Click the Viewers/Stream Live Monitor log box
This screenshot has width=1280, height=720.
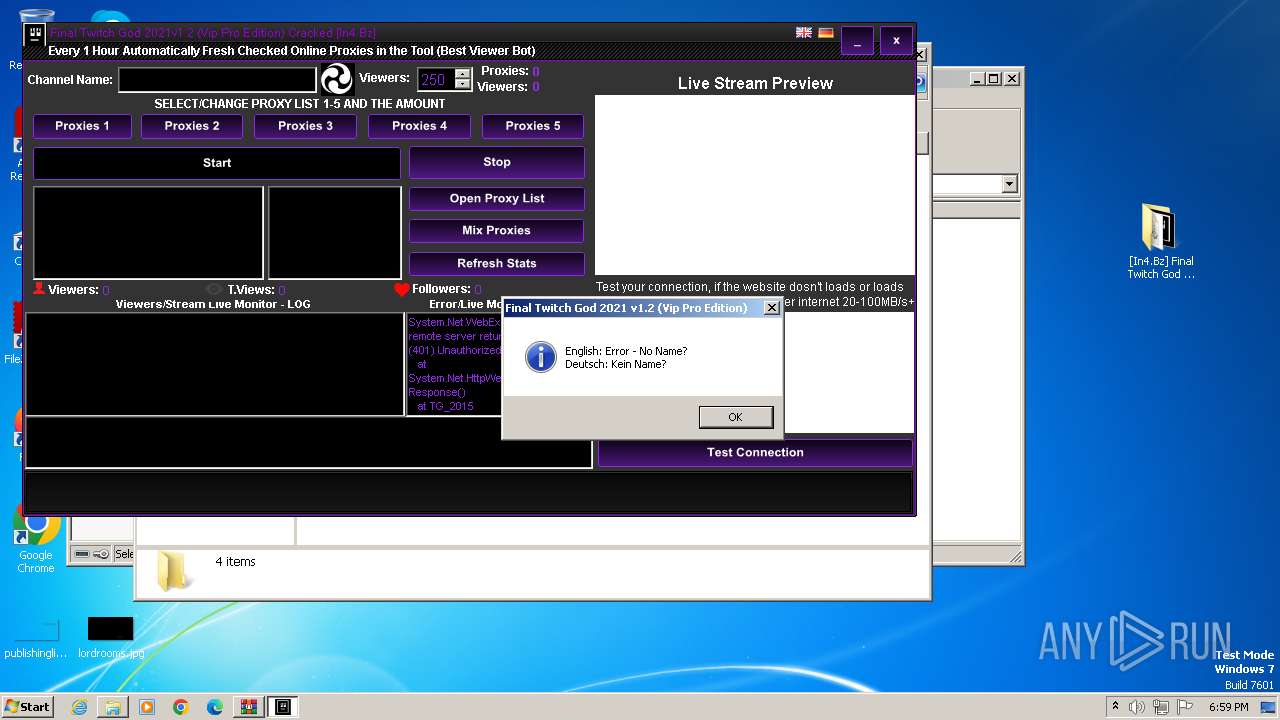pyautogui.click(x=215, y=364)
